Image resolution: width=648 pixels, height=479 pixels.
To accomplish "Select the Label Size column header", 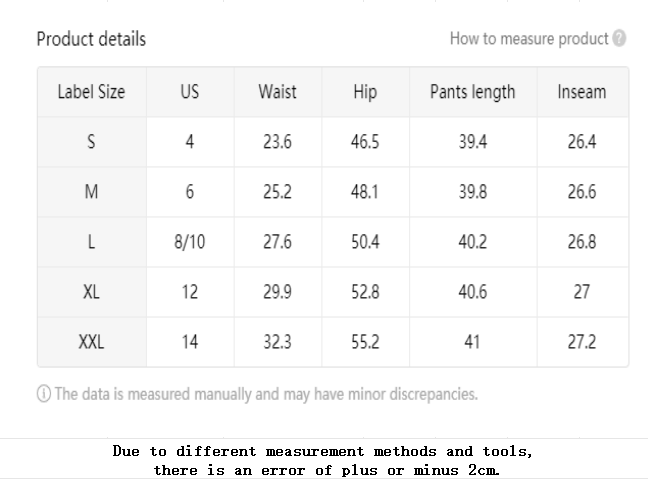I will point(91,92).
